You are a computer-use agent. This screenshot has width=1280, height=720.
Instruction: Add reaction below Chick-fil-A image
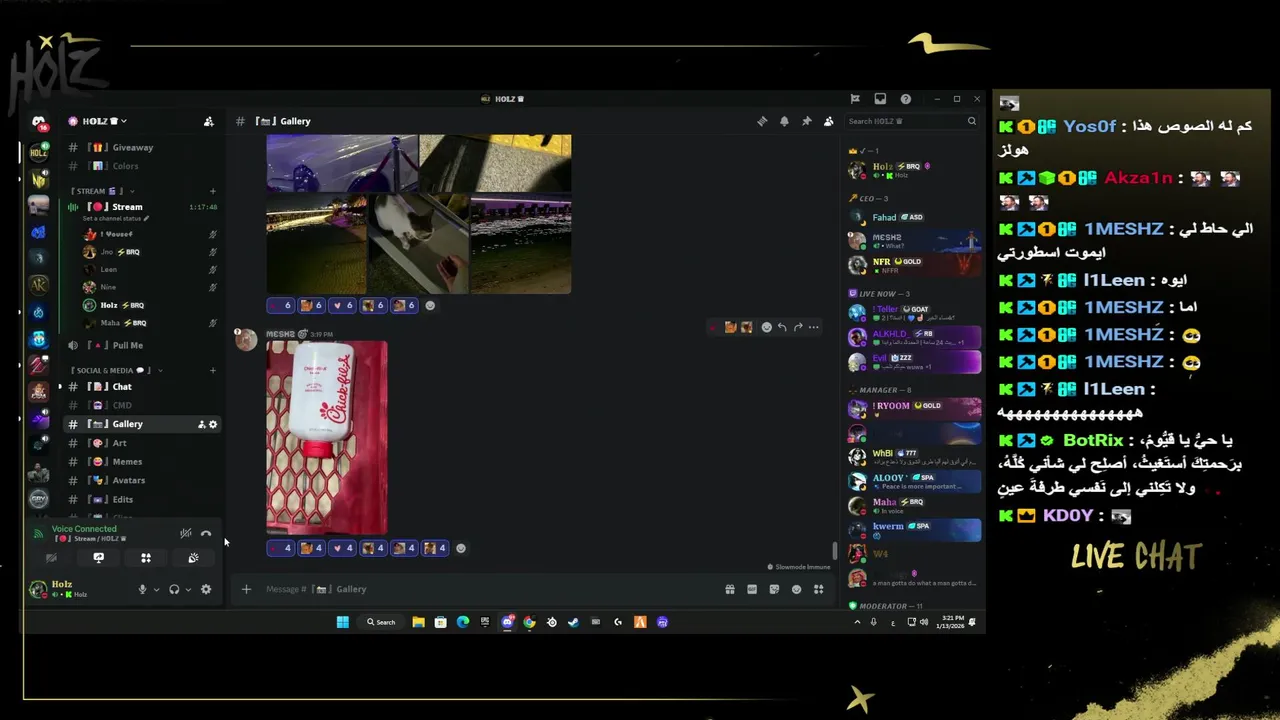pyautogui.click(x=461, y=548)
